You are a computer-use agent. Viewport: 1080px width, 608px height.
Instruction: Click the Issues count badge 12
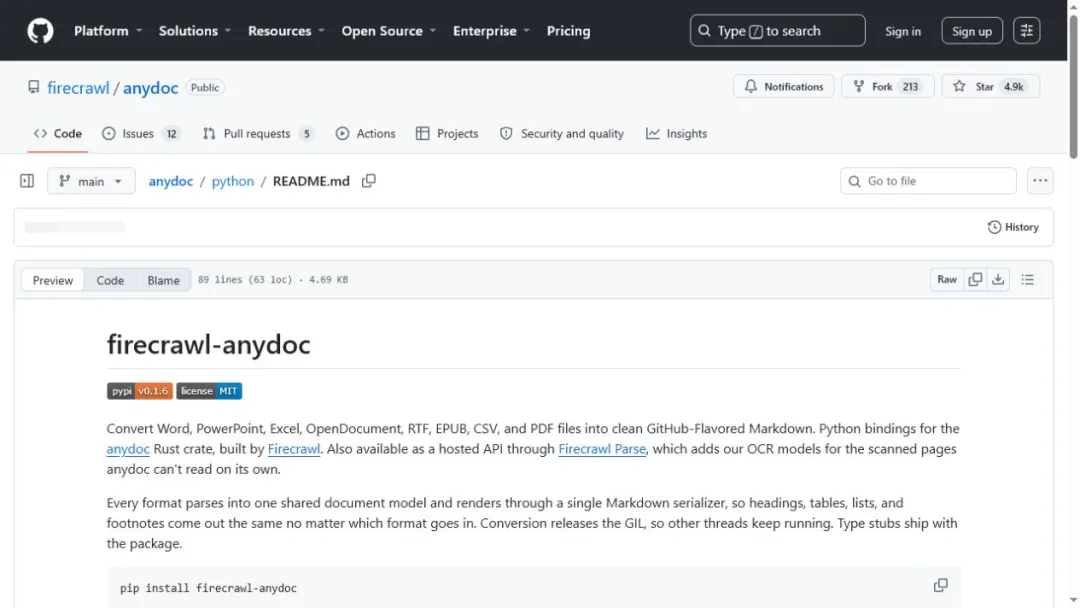point(171,134)
